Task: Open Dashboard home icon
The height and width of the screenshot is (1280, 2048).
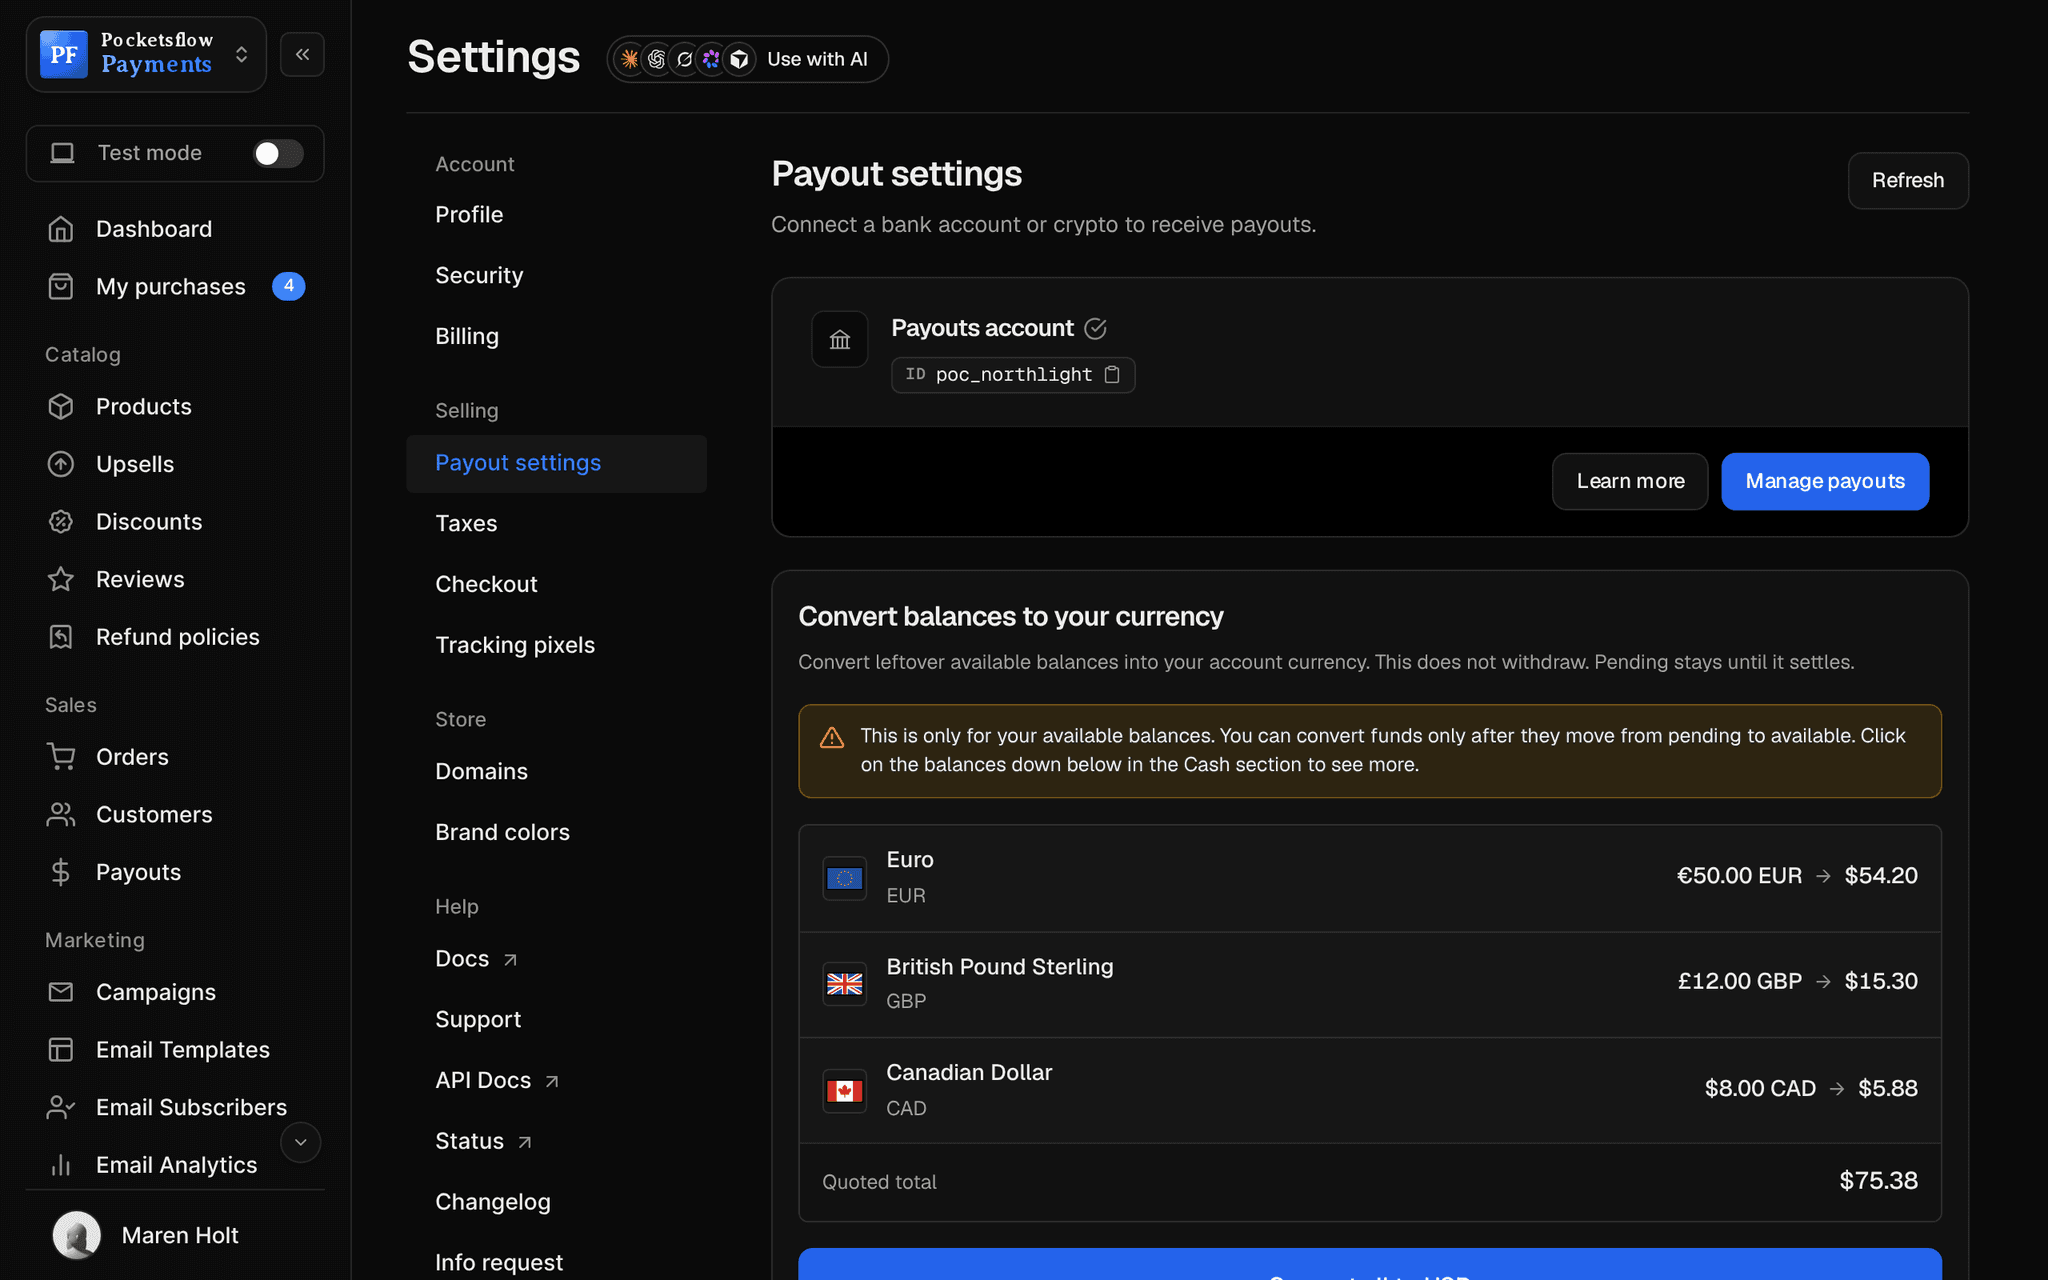Action: coord(61,229)
